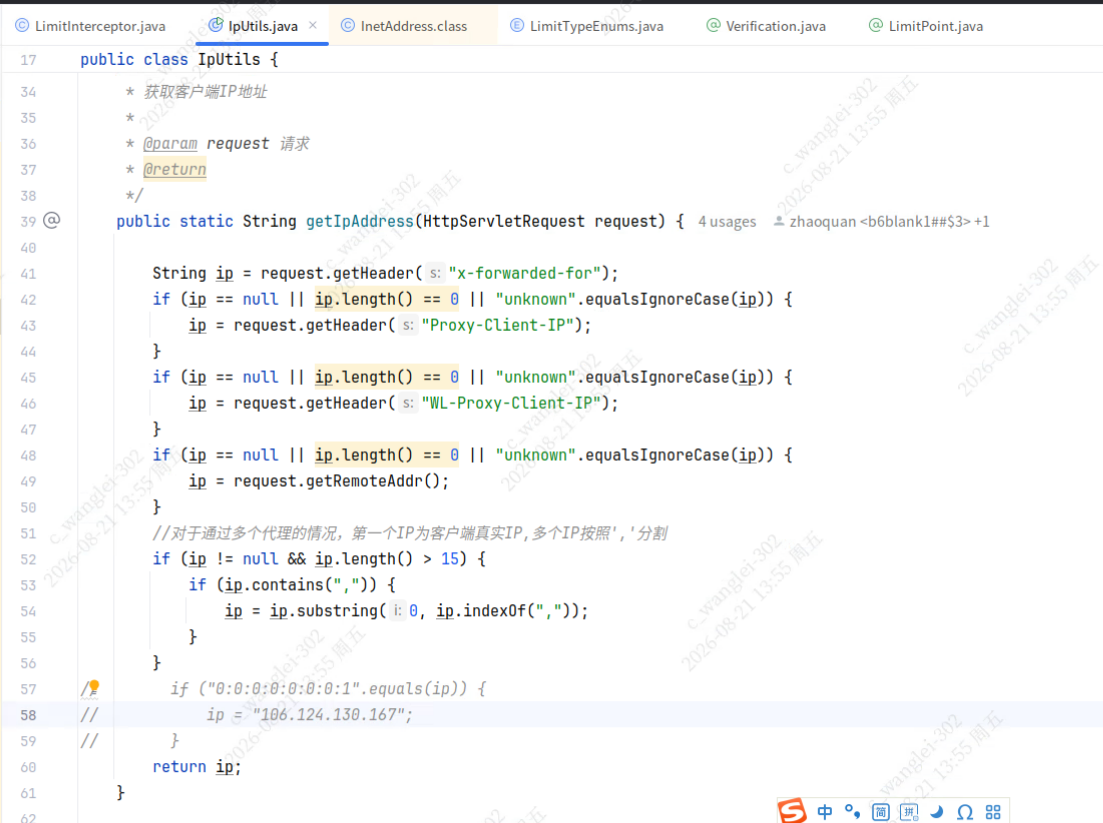The height and width of the screenshot is (823, 1103).
Task: Click the HttpServletRequest parameter type
Action: [x=503, y=222]
